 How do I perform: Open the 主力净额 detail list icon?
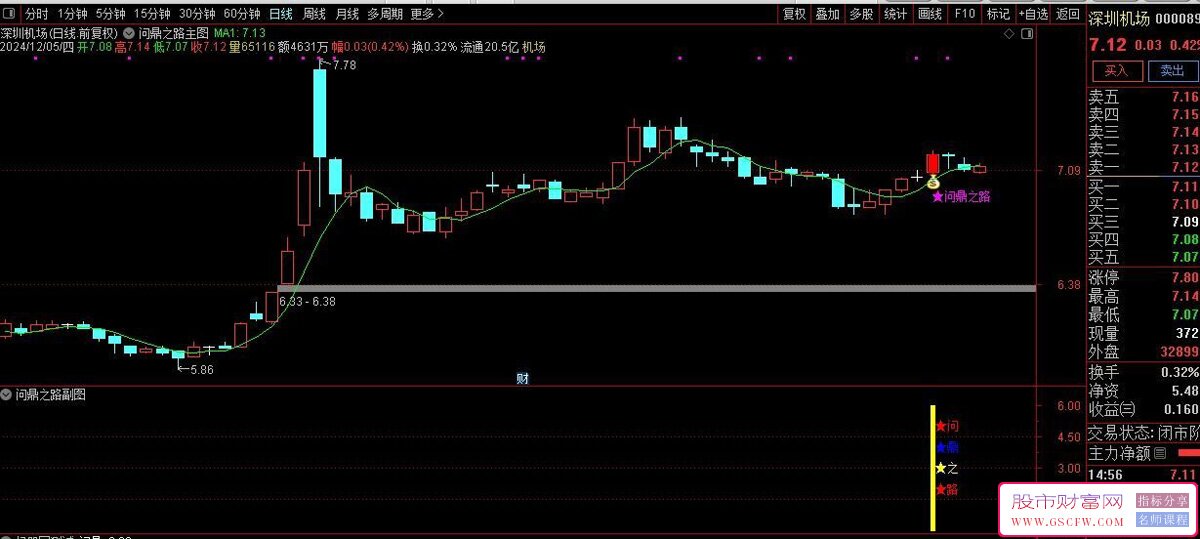coord(1160,453)
